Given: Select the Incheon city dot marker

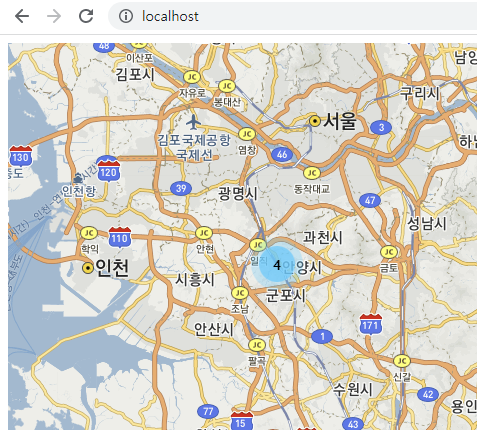Looking at the screenshot, I should [88, 268].
